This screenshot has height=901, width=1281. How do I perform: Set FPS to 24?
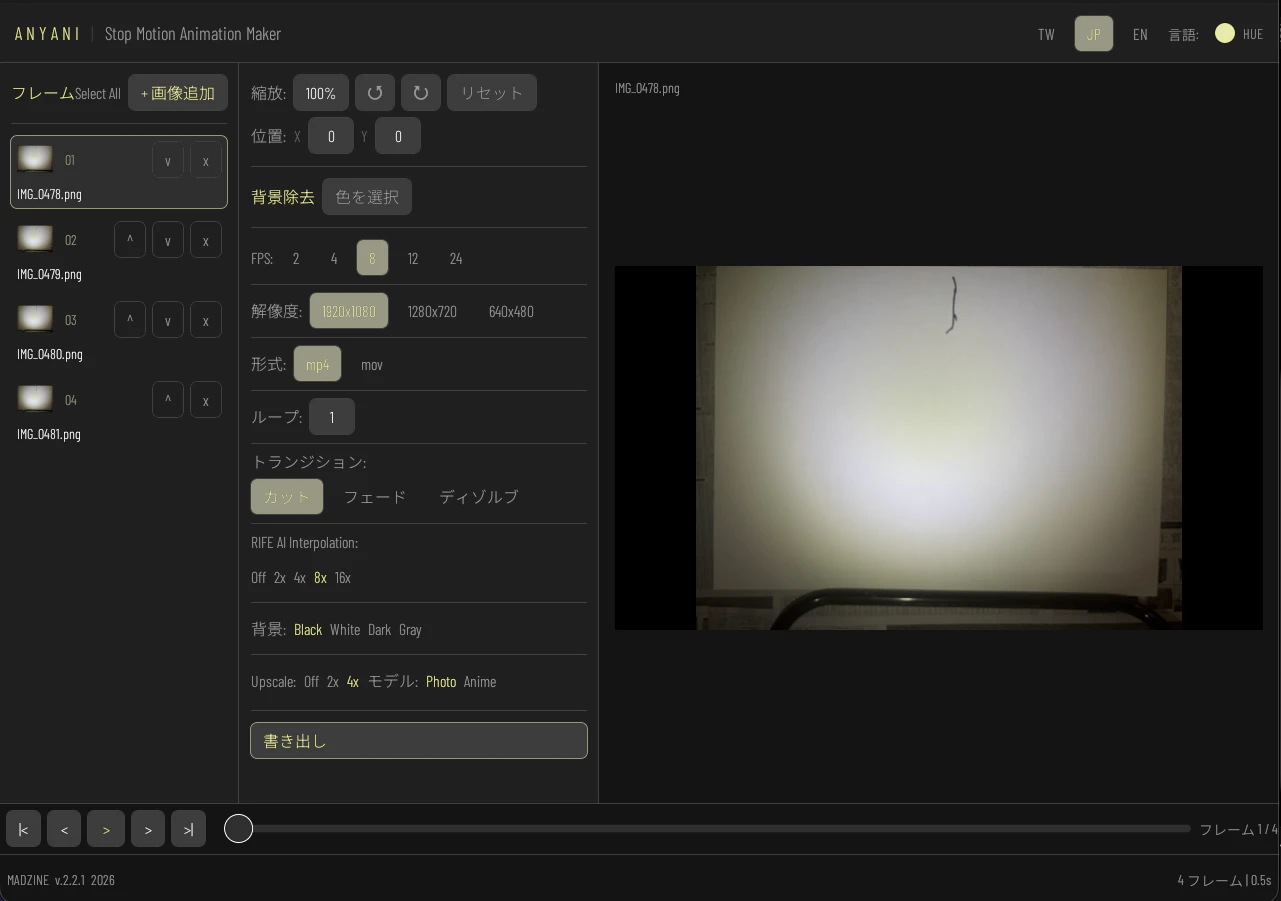pos(456,258)
